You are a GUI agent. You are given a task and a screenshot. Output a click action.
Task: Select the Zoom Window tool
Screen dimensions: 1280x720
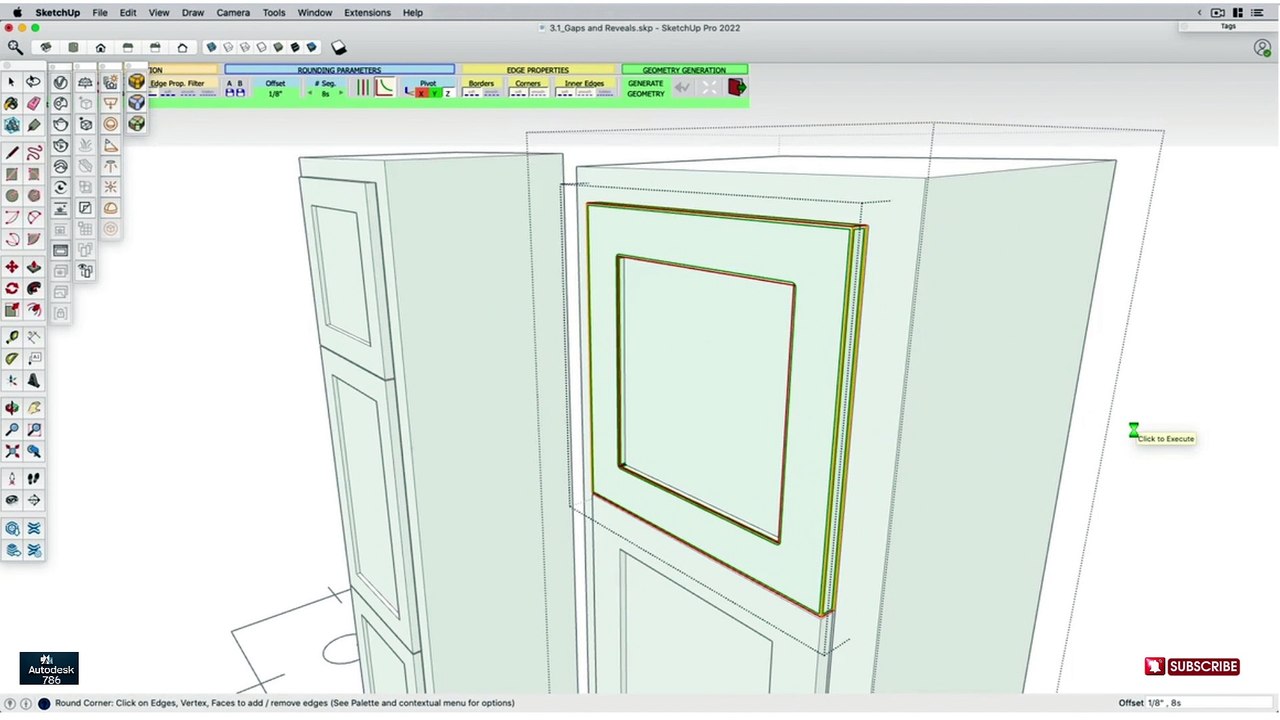pyautogui.click(x=34, y=429)
